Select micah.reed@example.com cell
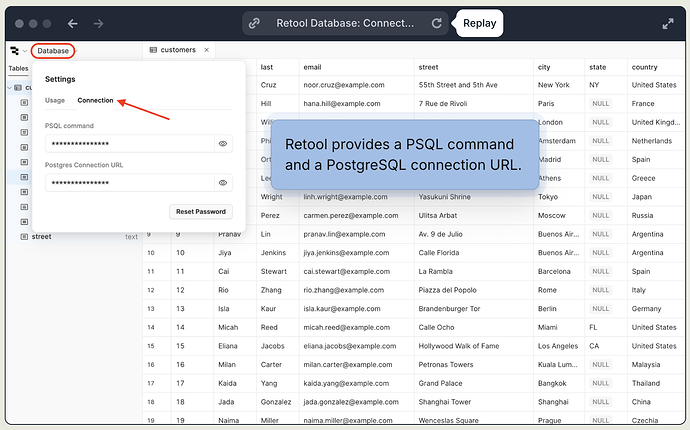690x430 pixels. pyautogui.click(x=356, y=327)
